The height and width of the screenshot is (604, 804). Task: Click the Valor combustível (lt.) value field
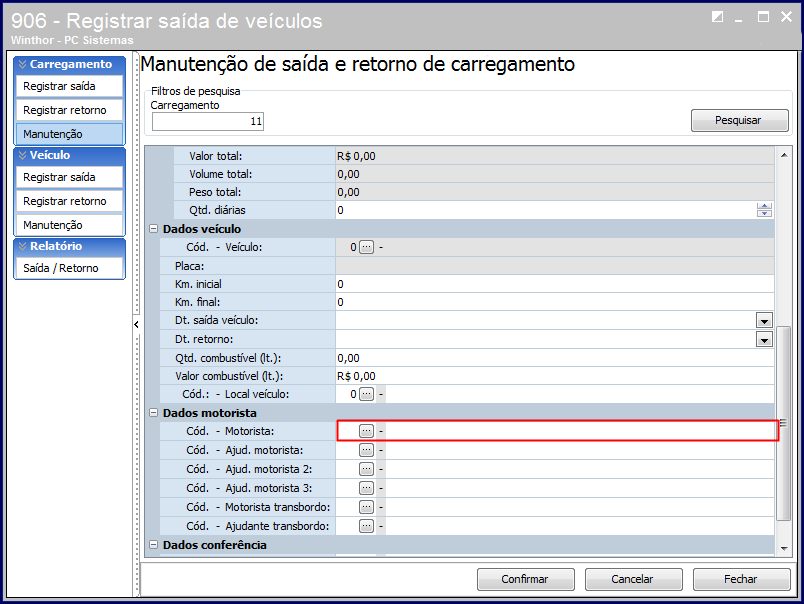click(554, 376)
